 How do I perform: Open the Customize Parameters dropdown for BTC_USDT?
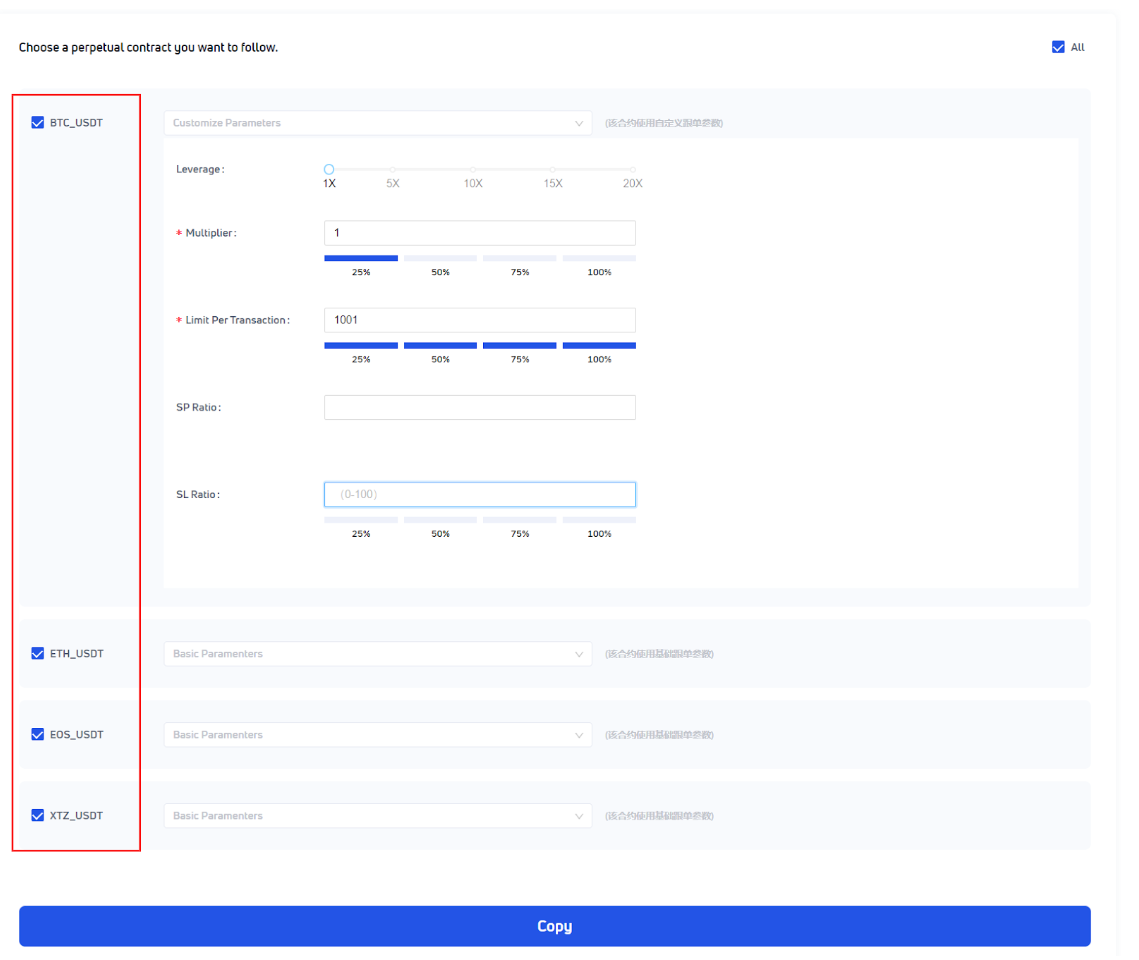(x=377, y=123)
